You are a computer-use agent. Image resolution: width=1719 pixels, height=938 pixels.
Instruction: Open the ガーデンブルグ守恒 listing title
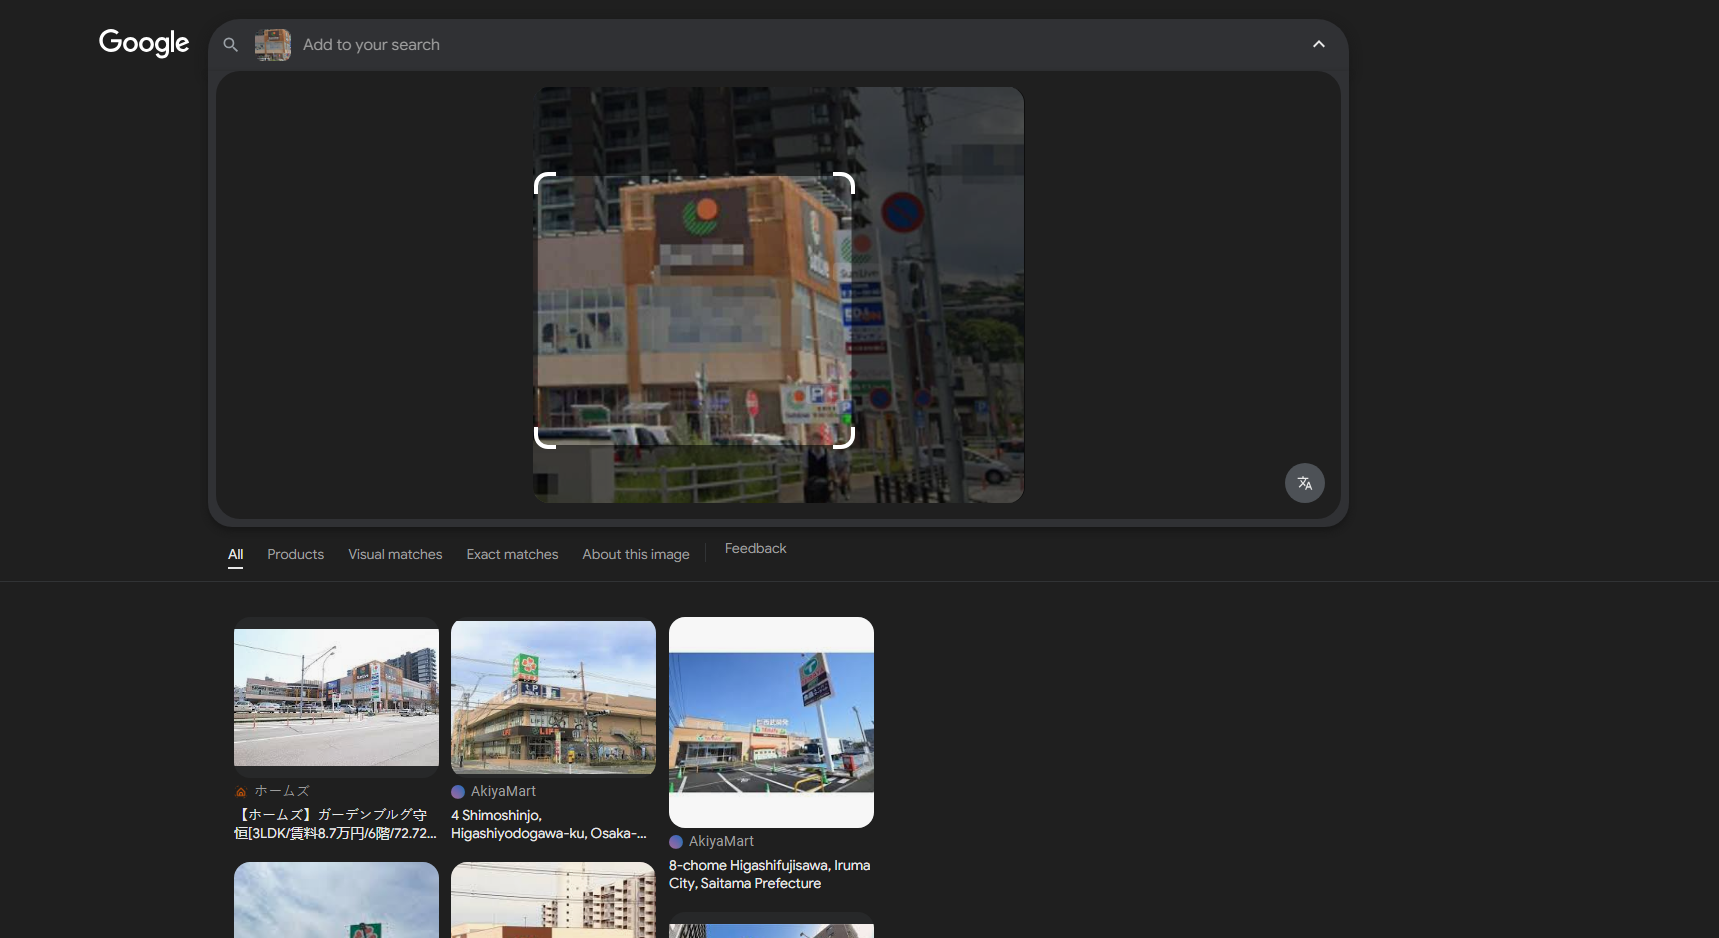tap(336, 824)
